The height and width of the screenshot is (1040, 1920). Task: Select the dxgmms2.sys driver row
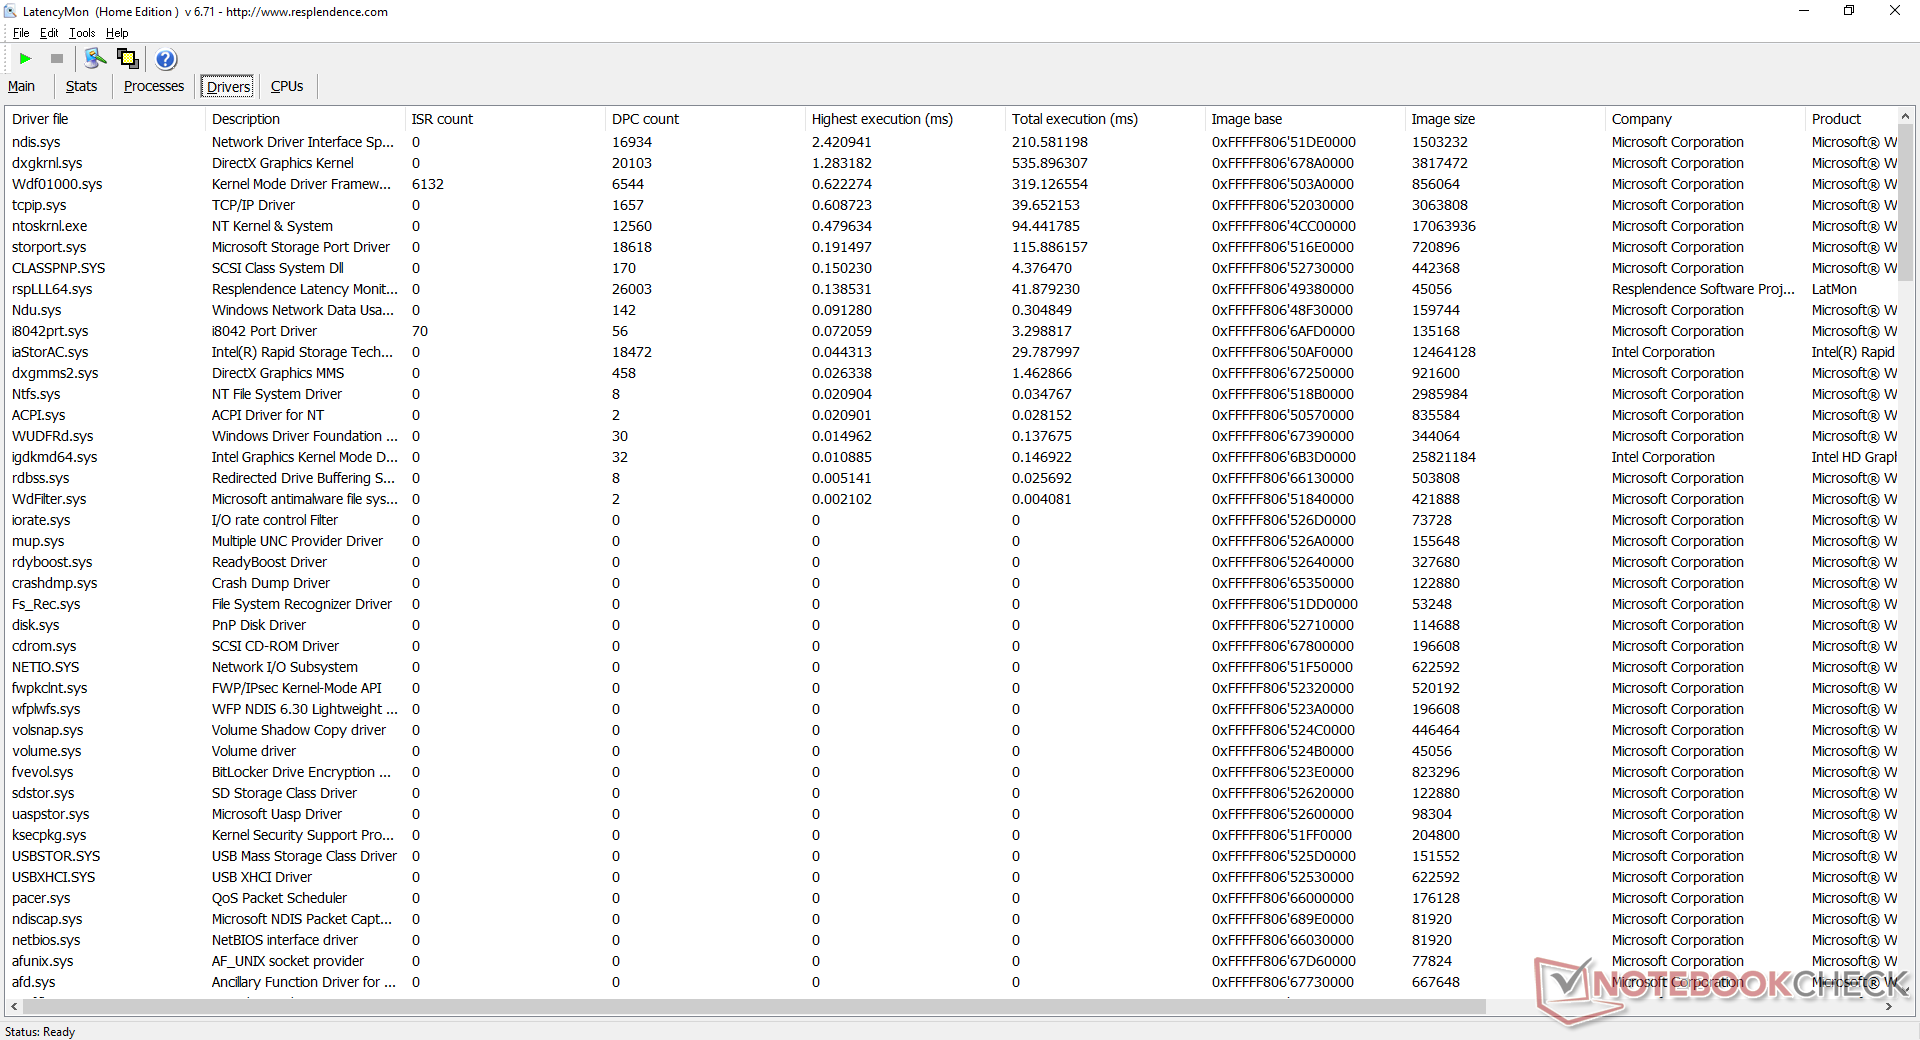click(951, 373)
